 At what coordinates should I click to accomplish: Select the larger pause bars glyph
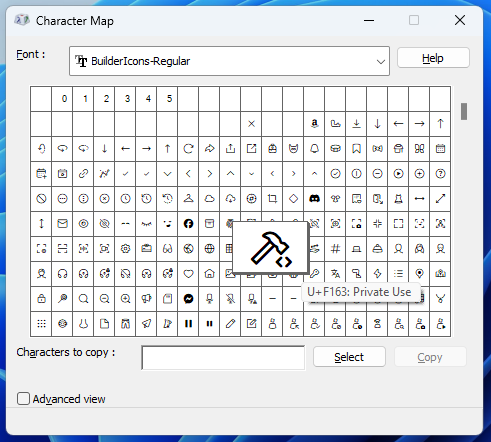coord(188,324)
